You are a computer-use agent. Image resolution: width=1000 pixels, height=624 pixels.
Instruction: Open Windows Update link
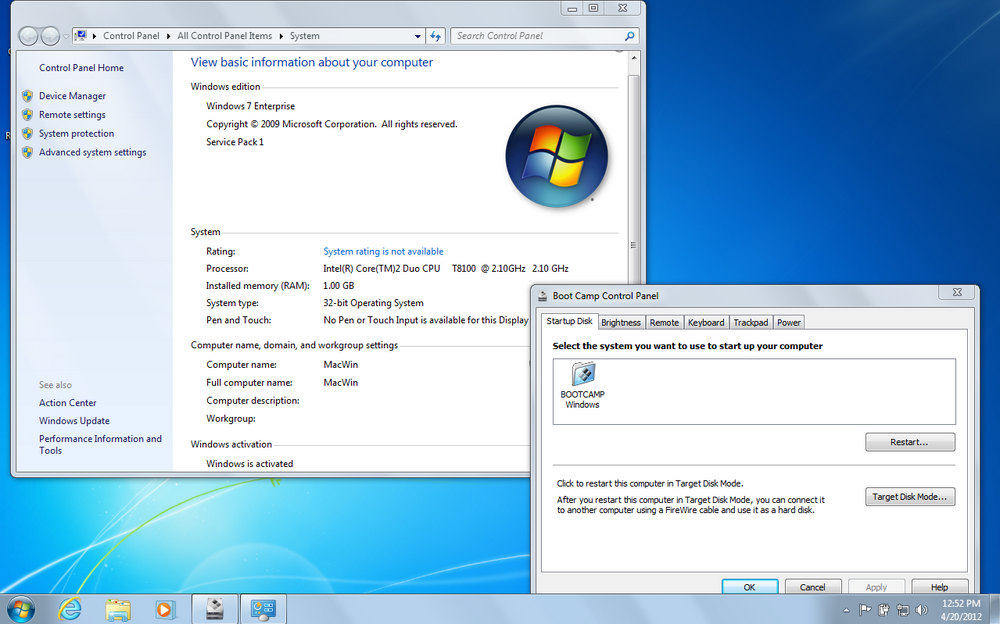[74, 420]
